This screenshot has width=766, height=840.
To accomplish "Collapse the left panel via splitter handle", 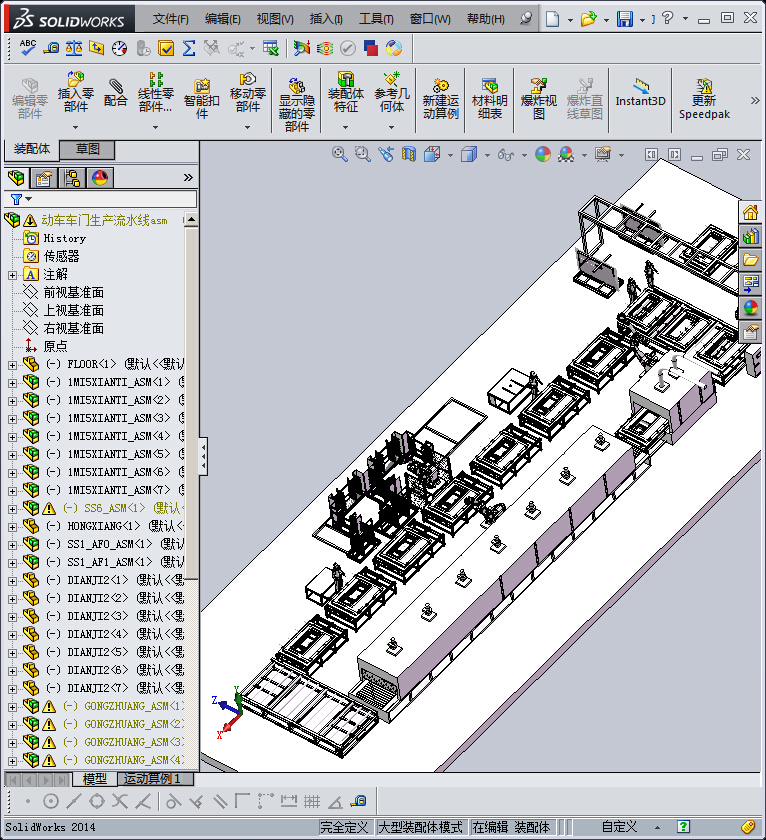I will [x=203, y=456].
